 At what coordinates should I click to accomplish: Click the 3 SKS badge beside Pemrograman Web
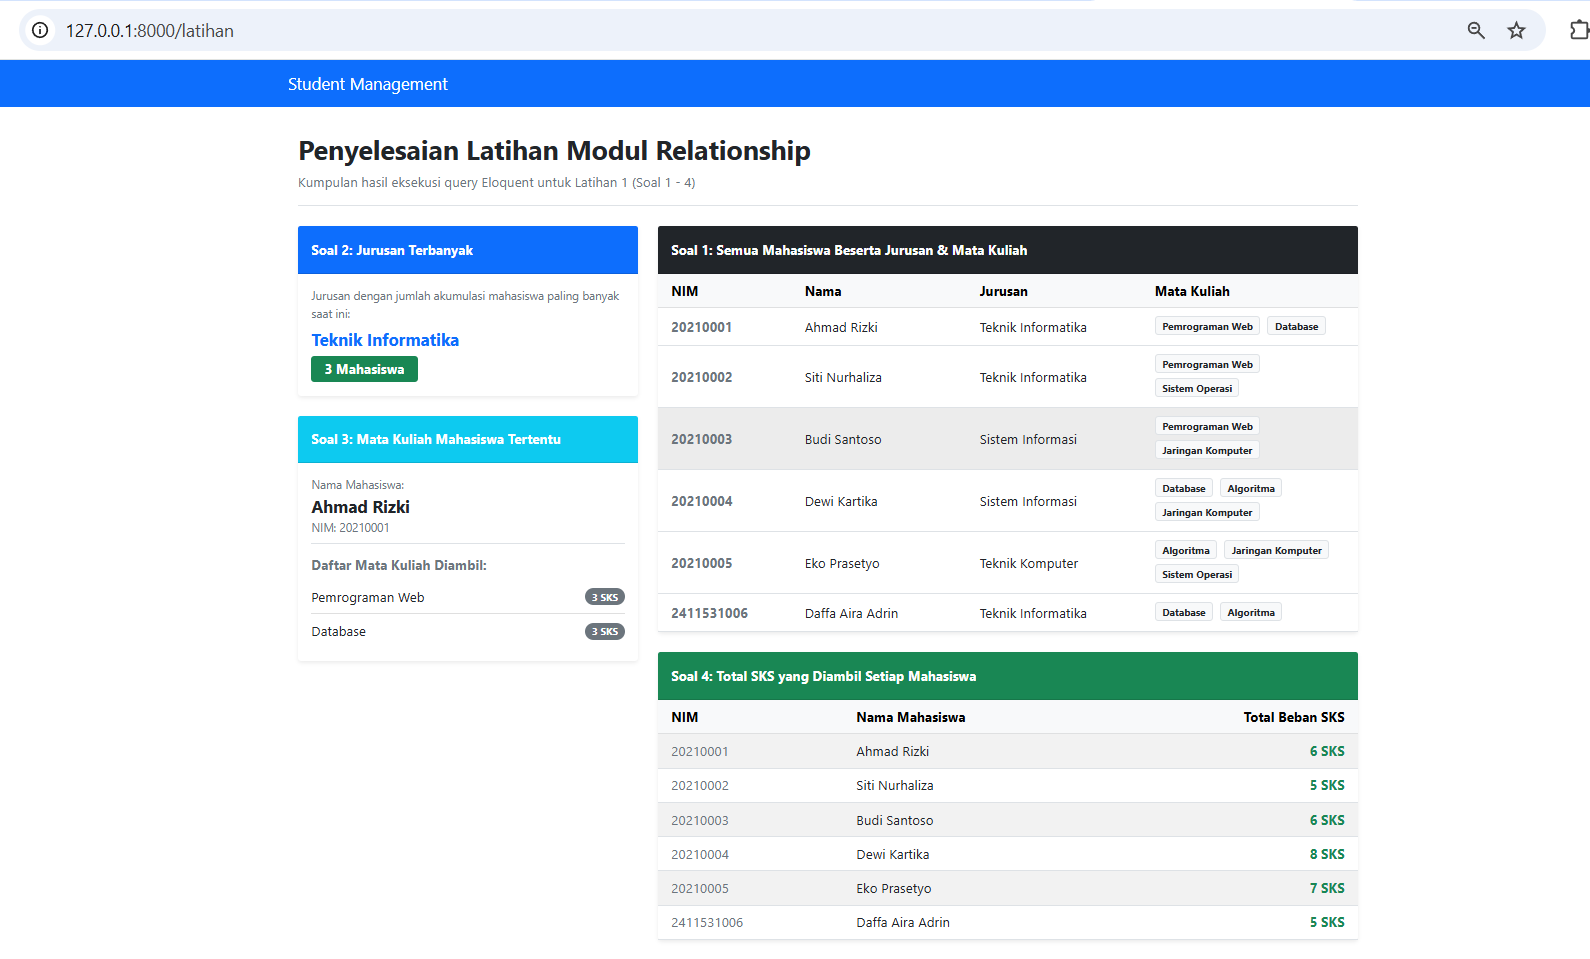point(605,597)
